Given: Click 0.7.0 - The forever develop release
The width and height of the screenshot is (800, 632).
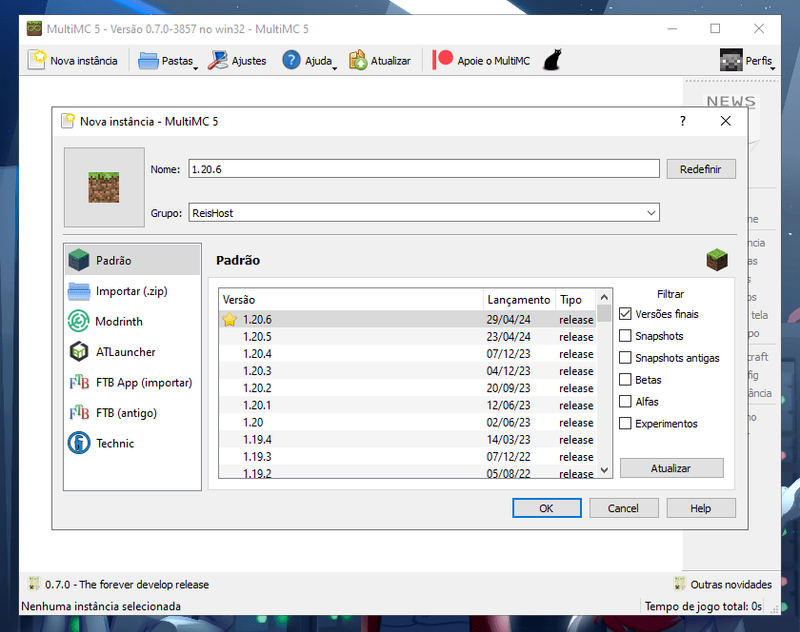Looking at the screenshot, I should (x=127, y=585).
